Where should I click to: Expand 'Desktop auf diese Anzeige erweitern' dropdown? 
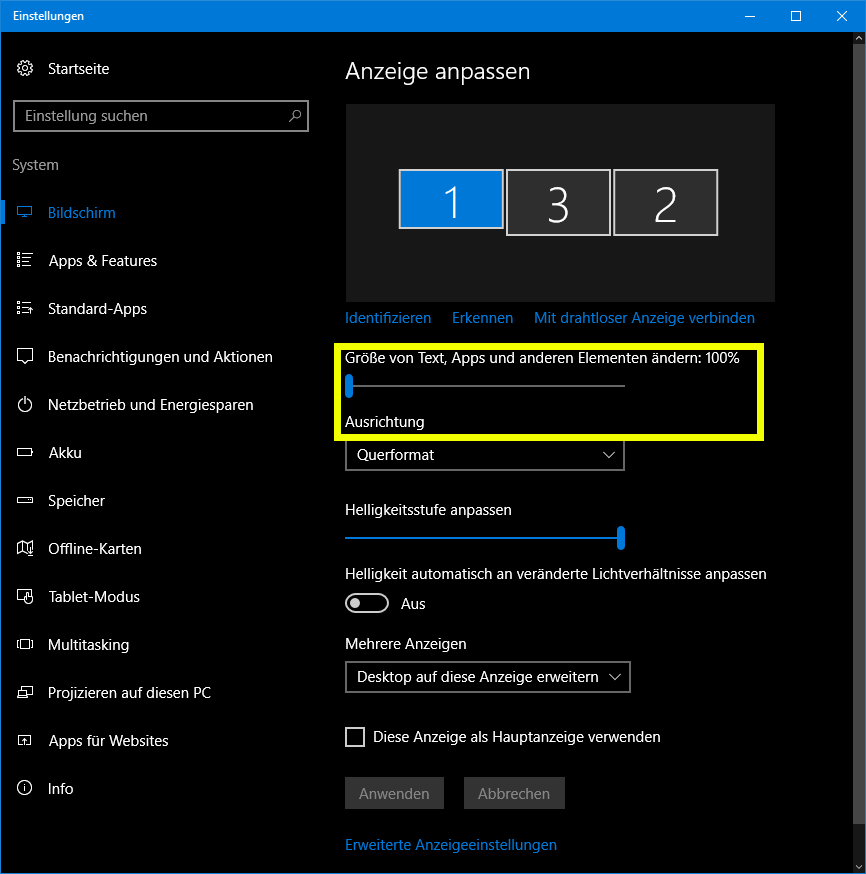point(487,677)
